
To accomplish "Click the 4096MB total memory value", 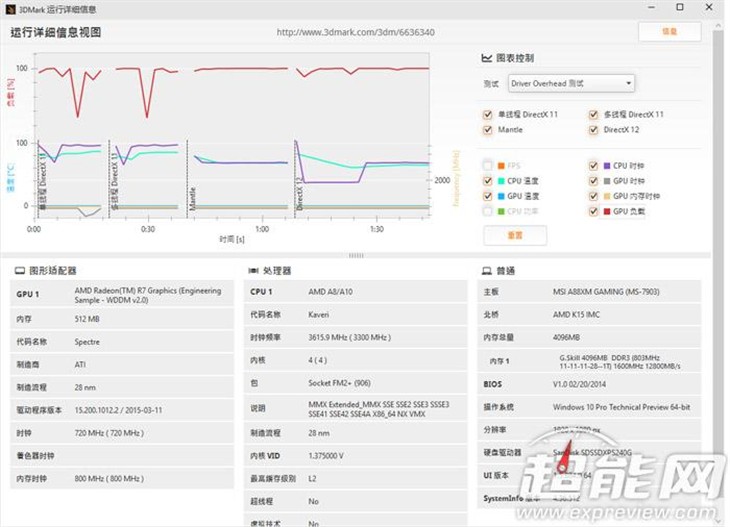I will 566,338.
